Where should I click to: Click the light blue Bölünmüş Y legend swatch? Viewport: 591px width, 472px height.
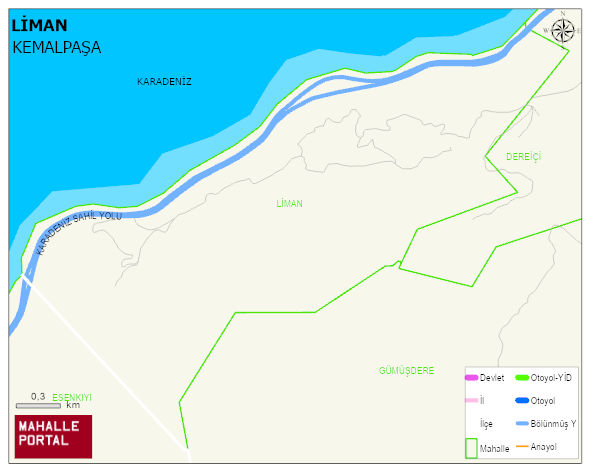pos(522,424)
